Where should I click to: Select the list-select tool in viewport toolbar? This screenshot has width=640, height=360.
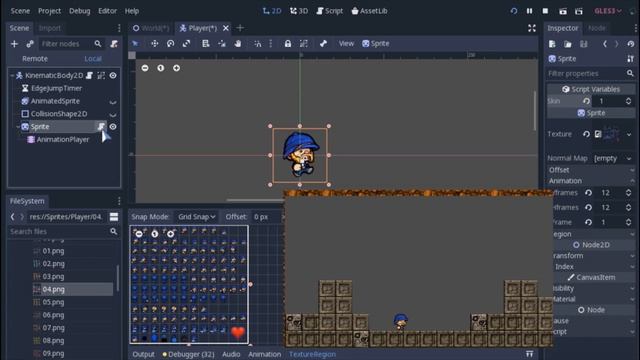(x=206, y=44)
